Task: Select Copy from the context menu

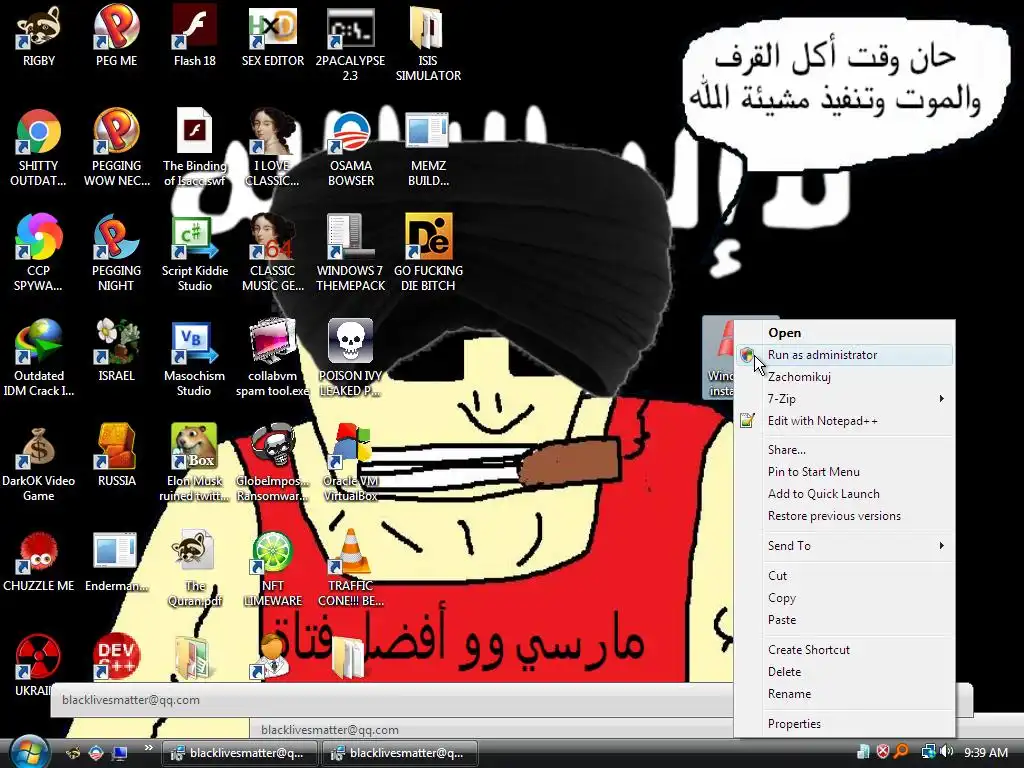Action: click(x=844, y=598)
